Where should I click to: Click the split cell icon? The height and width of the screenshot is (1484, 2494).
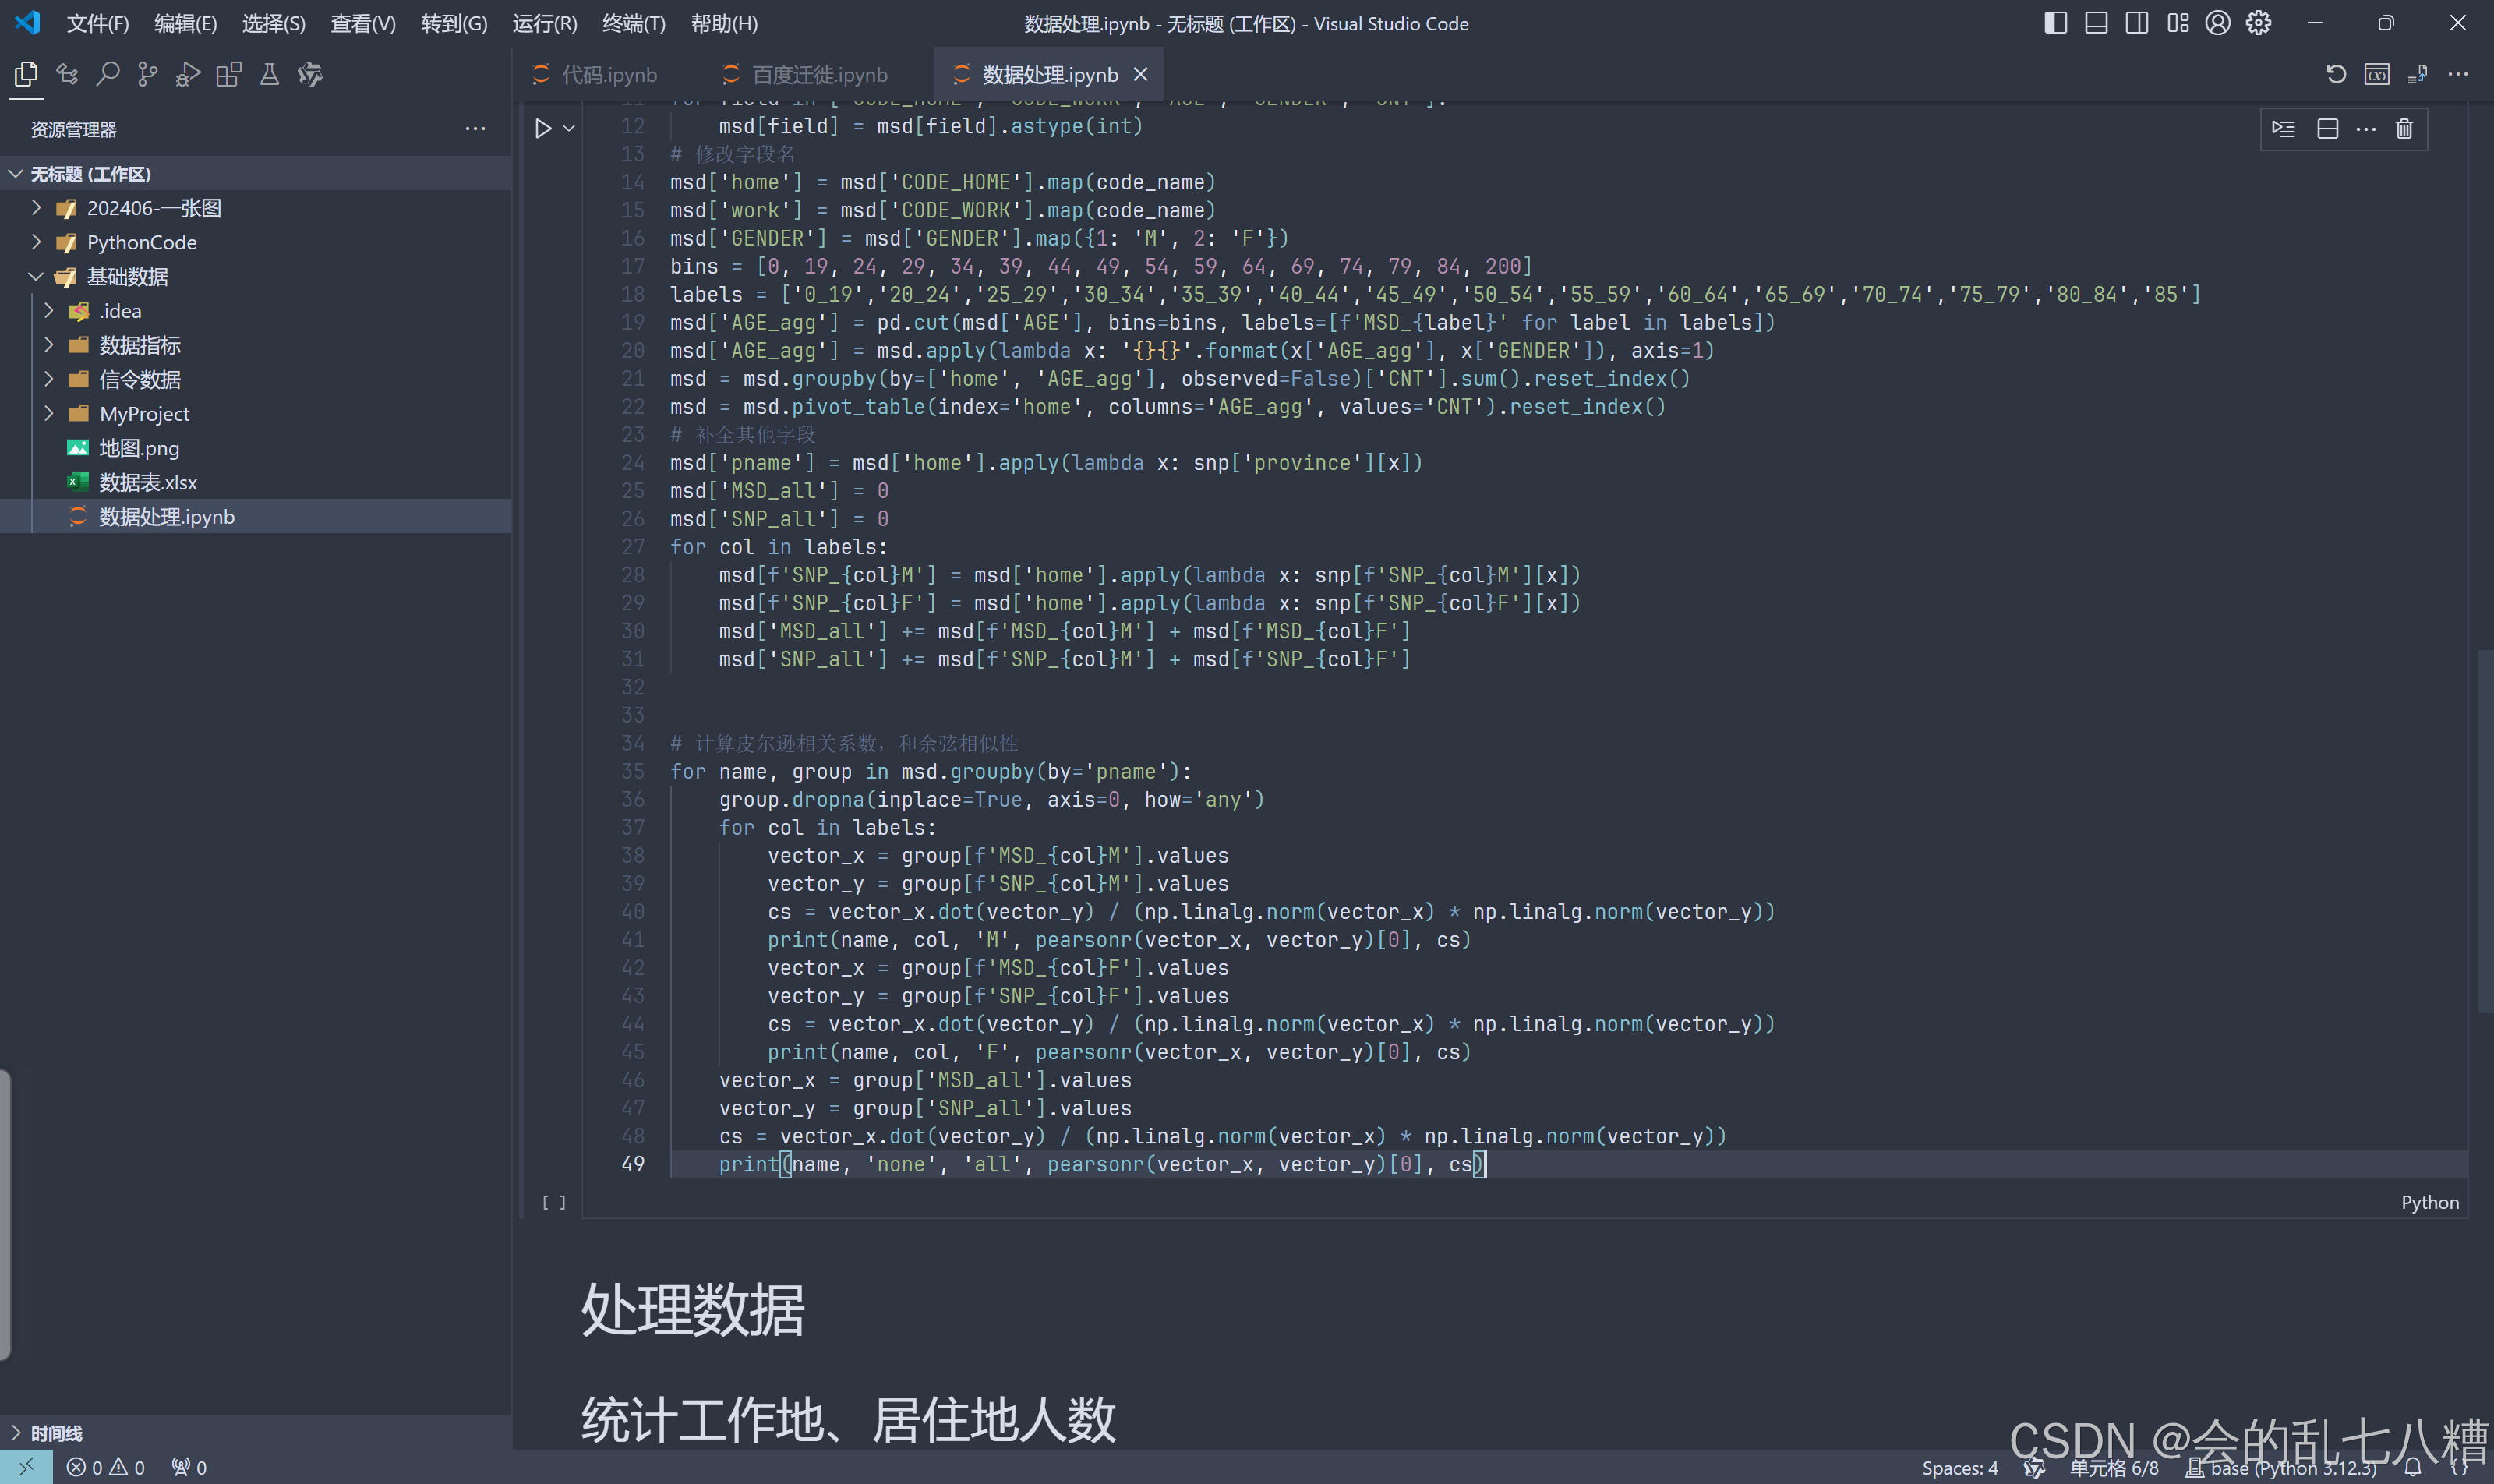[x=2327, y=129]
